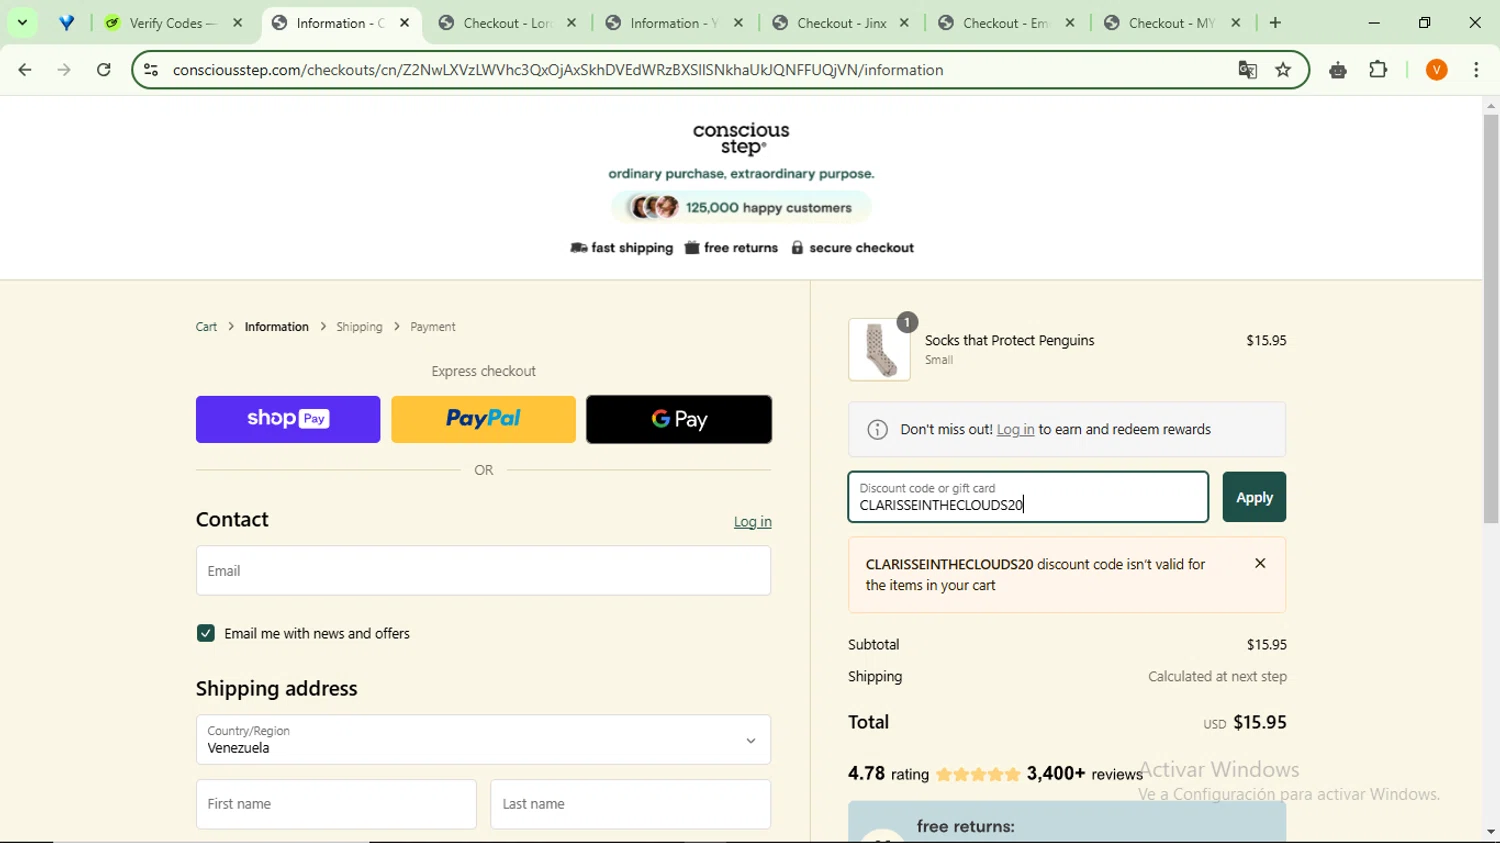This screenshot has width=1500, height=843.
Task: Click Log in to earn rewards link
Action: click(1015, 430)
